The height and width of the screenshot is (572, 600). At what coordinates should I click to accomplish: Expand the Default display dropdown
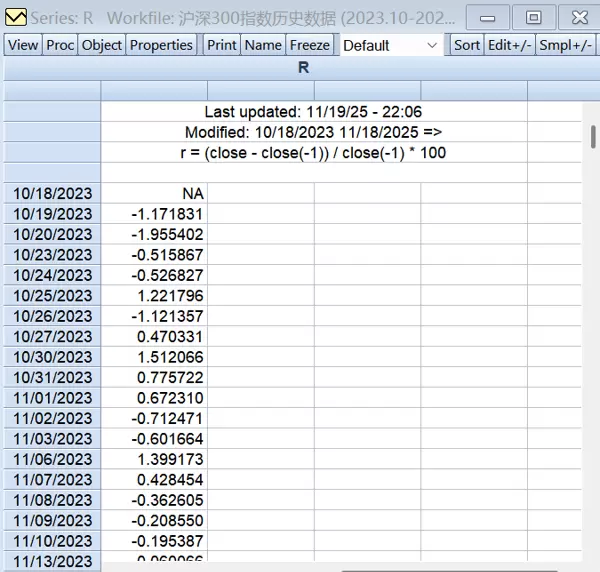tap(432, 46)
